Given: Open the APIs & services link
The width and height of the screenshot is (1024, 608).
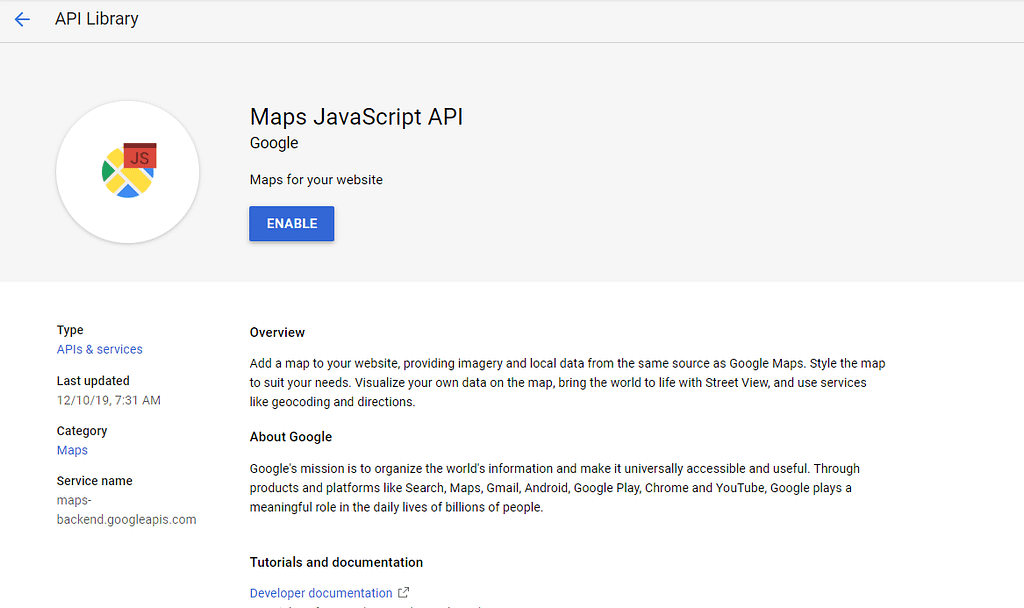Looking at the screenshot, I should (x=100, y=349).
